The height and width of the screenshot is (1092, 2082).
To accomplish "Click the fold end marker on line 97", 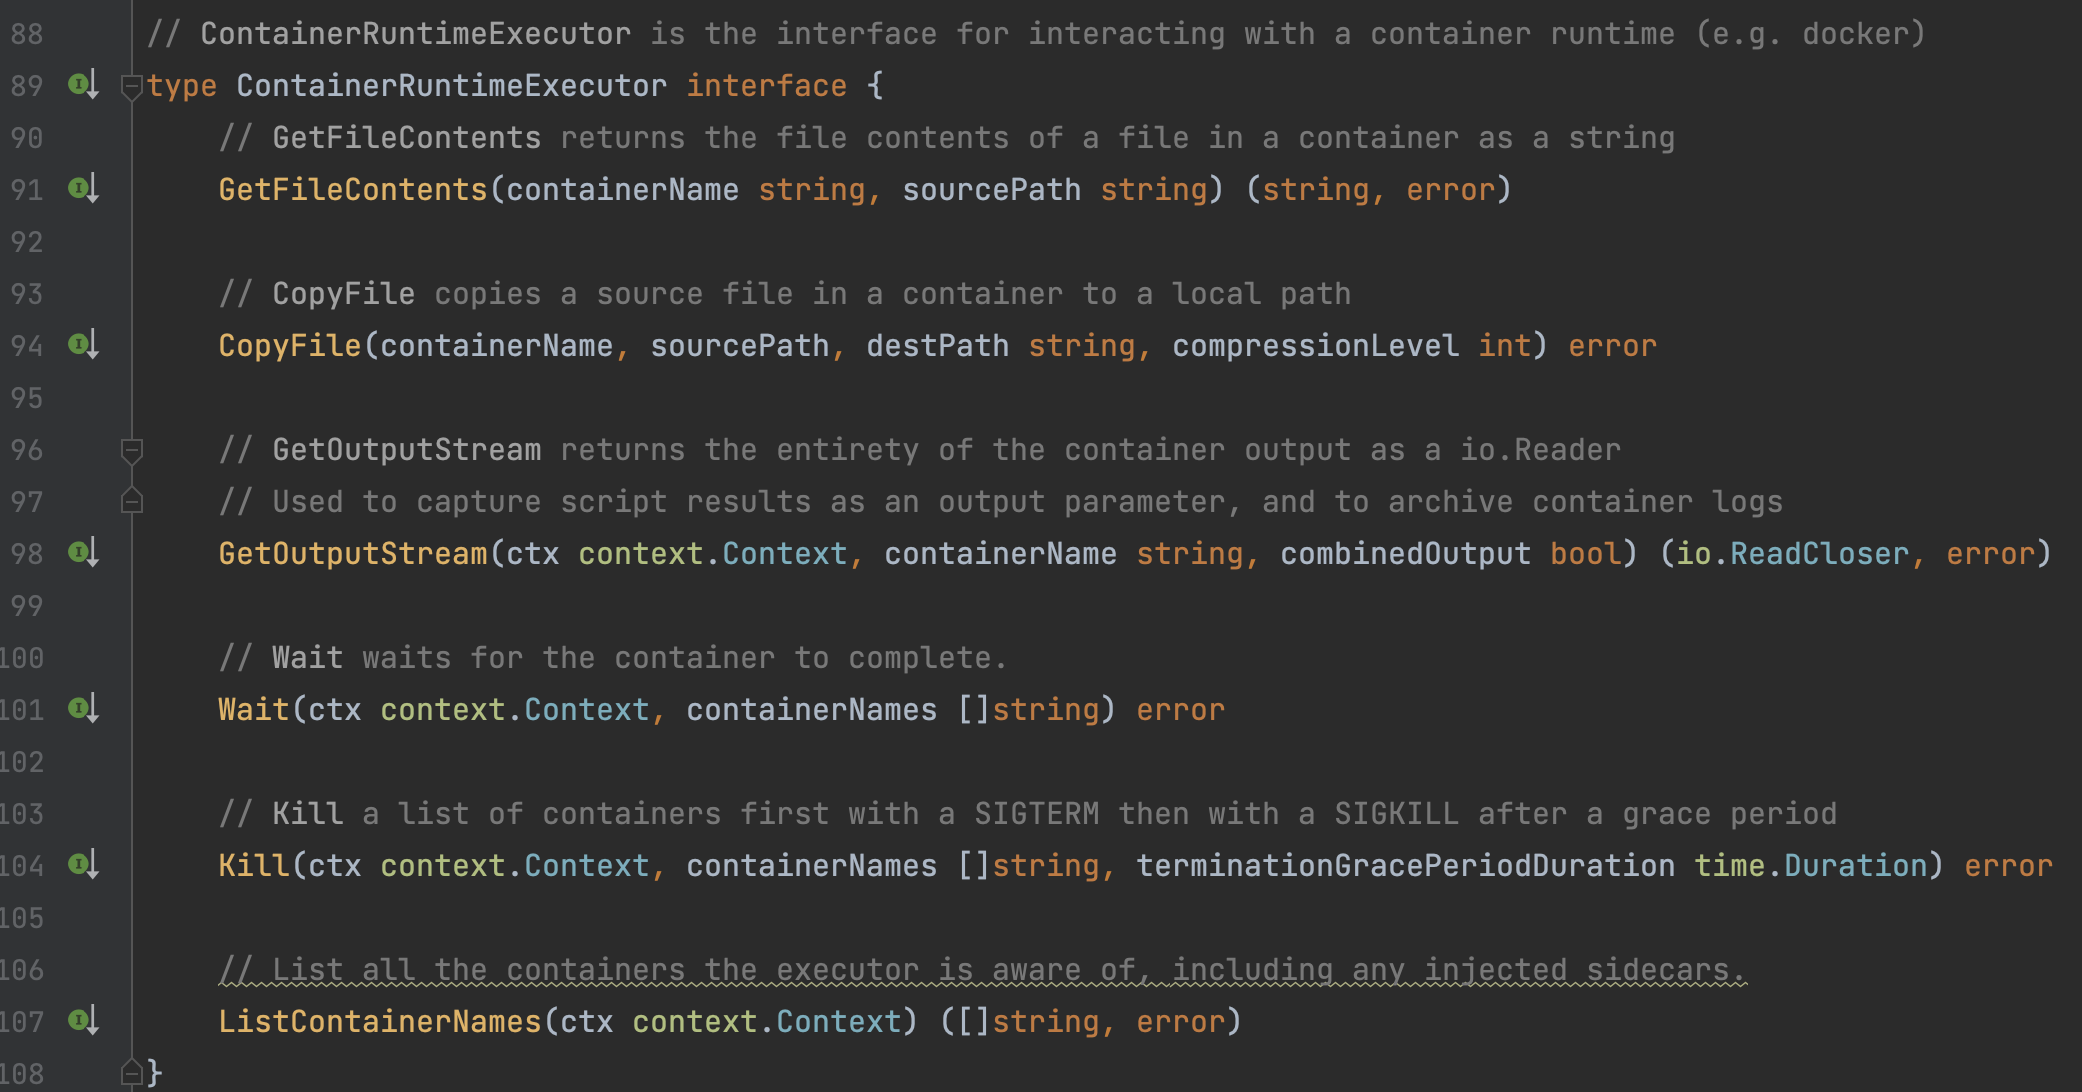I will 131,501.
